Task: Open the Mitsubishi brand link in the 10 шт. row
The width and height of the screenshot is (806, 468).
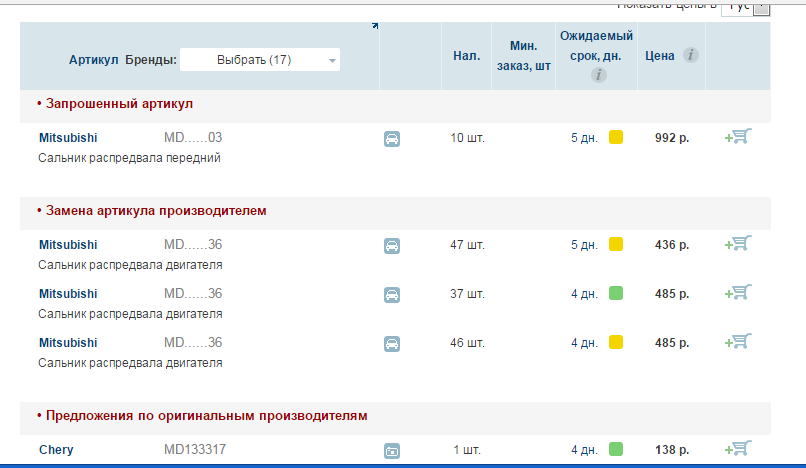Action: [68, 138]
